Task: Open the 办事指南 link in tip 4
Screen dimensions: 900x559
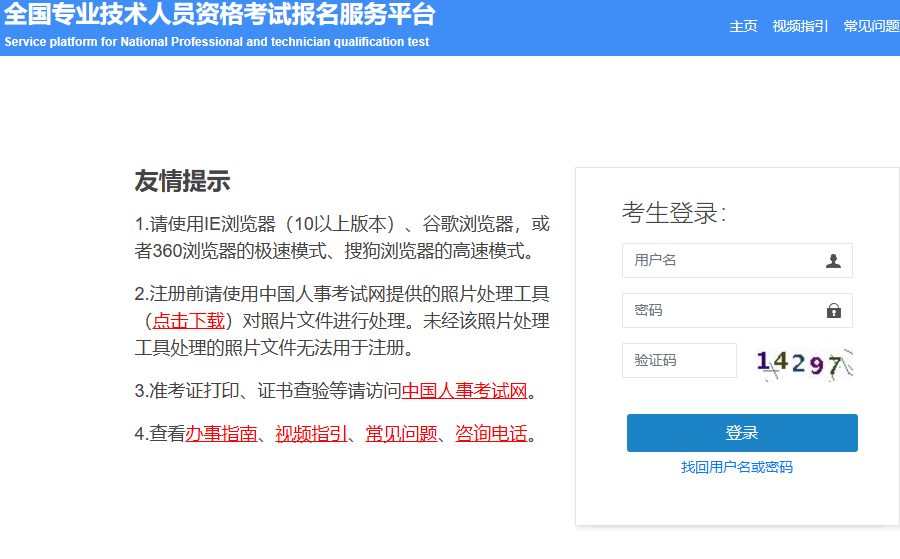Action: pyautogui.click(x=221, y=434)
